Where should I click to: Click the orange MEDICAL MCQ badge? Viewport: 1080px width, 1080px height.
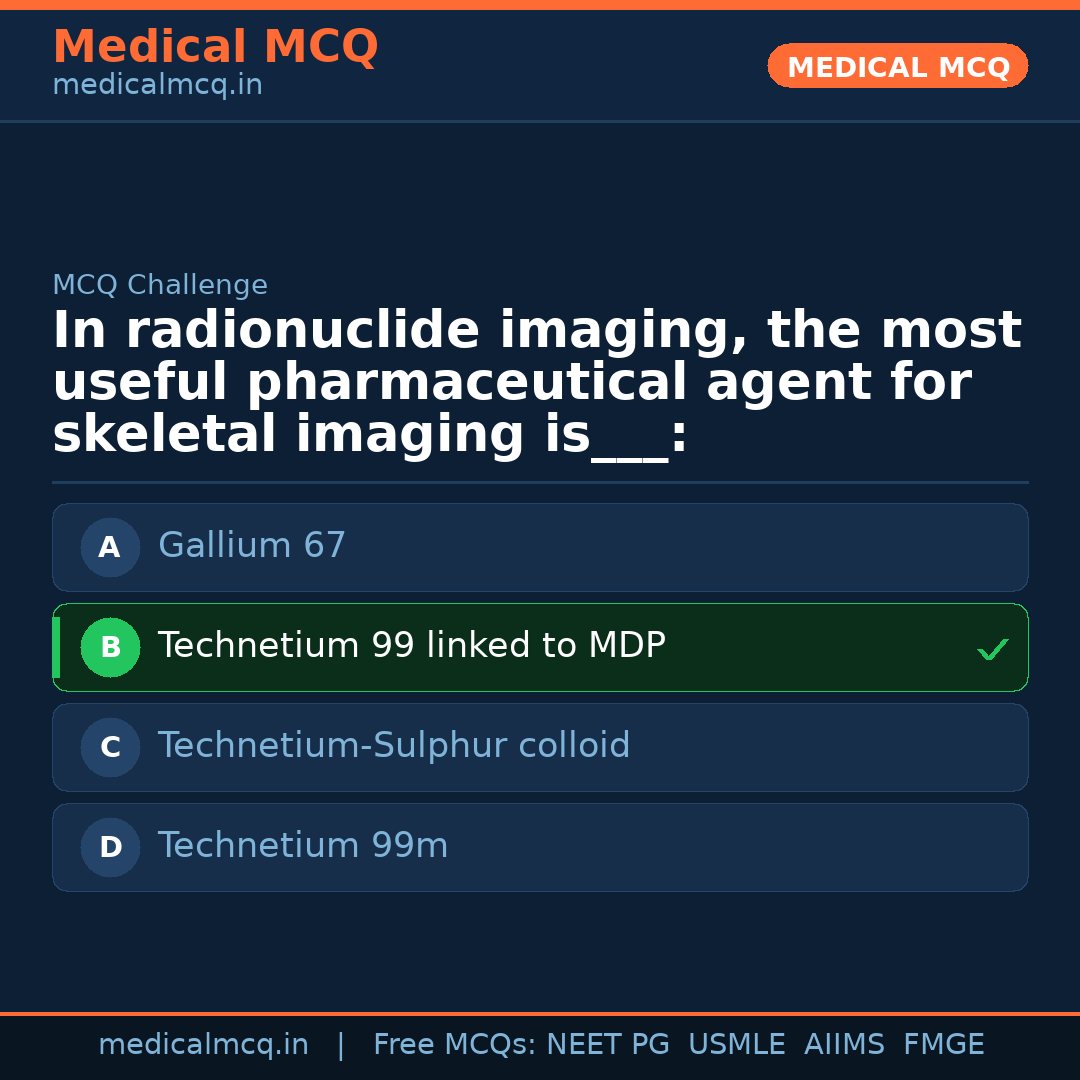[897, 67]
